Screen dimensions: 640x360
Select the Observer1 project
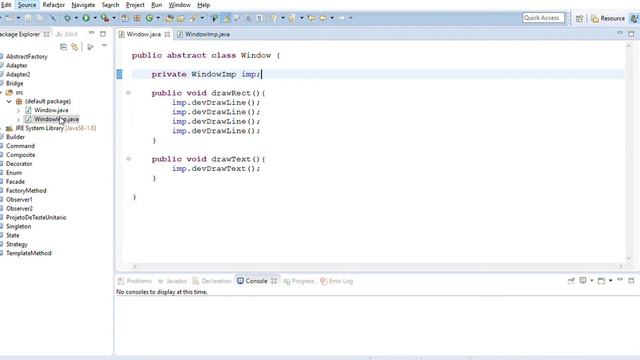pyautogui.click(x=19, y=200)
